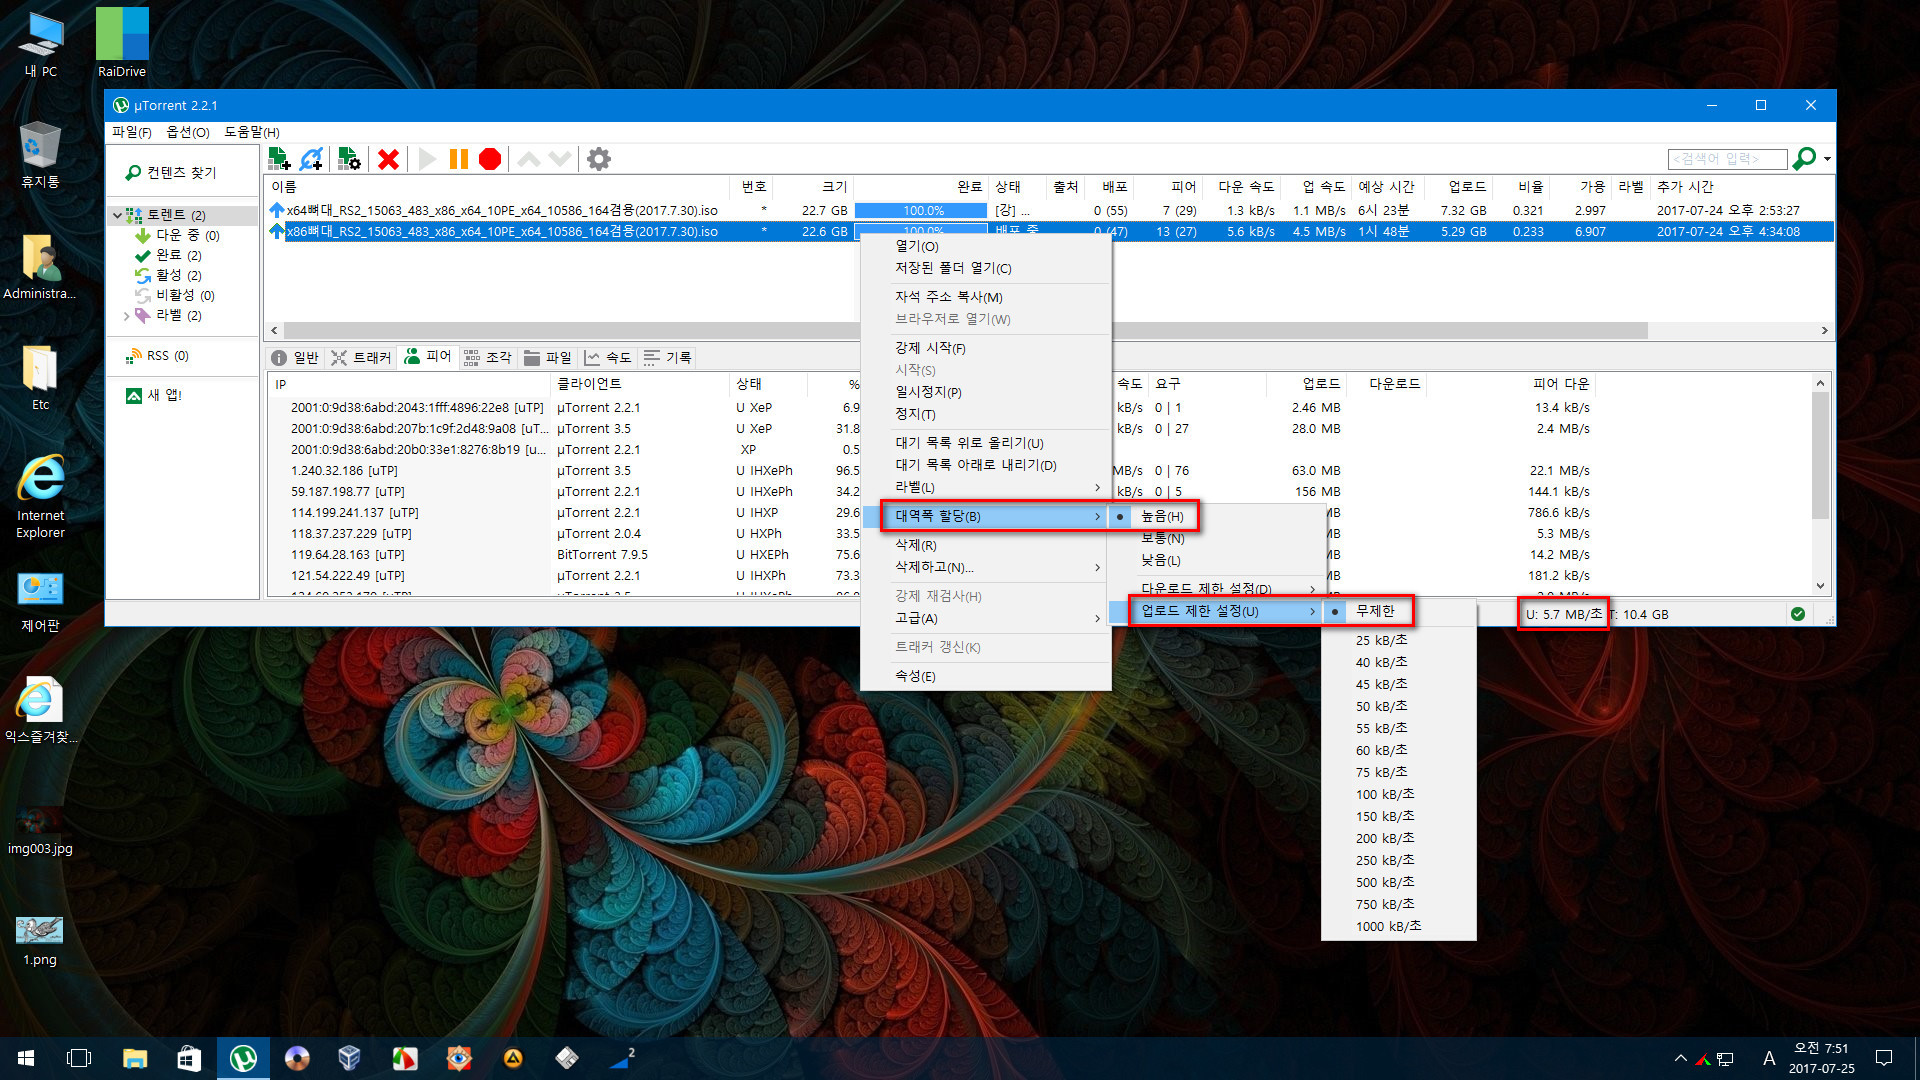Switch to the 조각 tab
Viewport: 1920px width, 1080px height.
(x=488, y=358)
